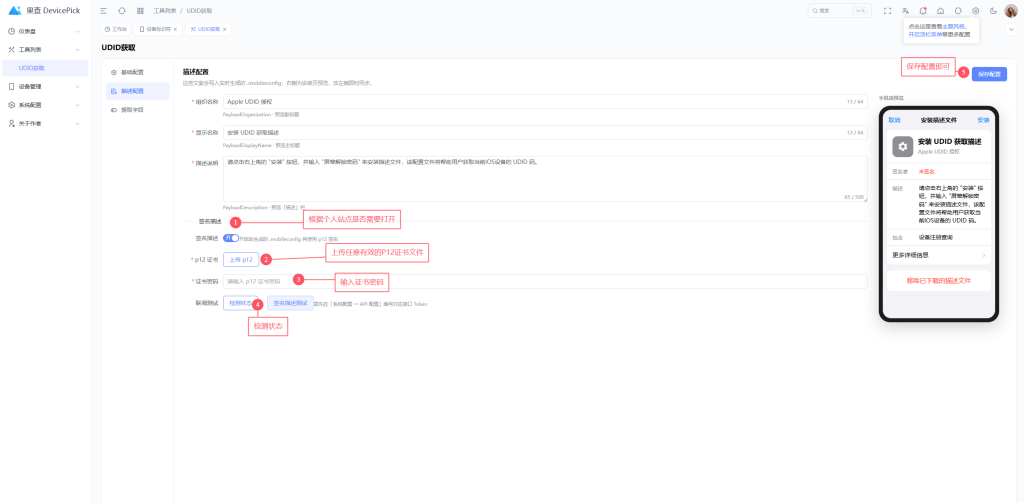Open the 描述配置 section
Viewport: 1024px width, 503px height.
click(137, 91)
